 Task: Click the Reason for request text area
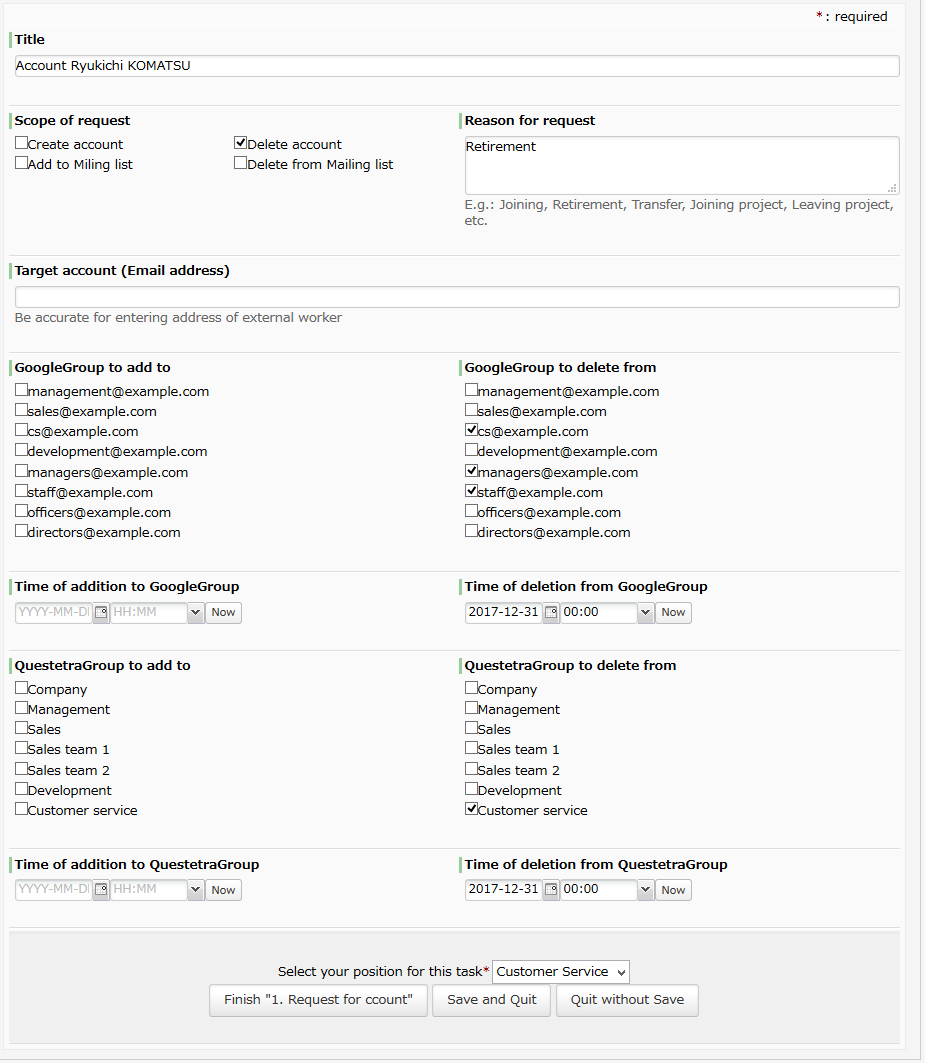point(682,165)
